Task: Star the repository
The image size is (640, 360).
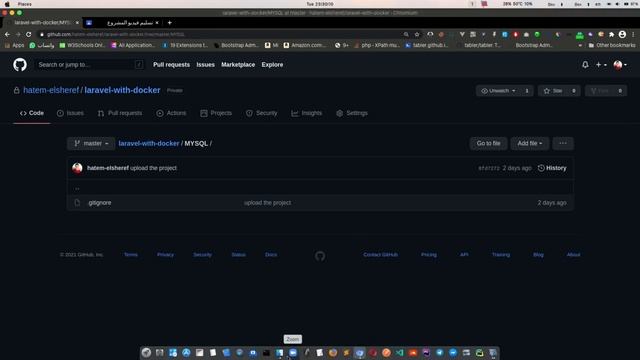Action: tap(553, 91)
